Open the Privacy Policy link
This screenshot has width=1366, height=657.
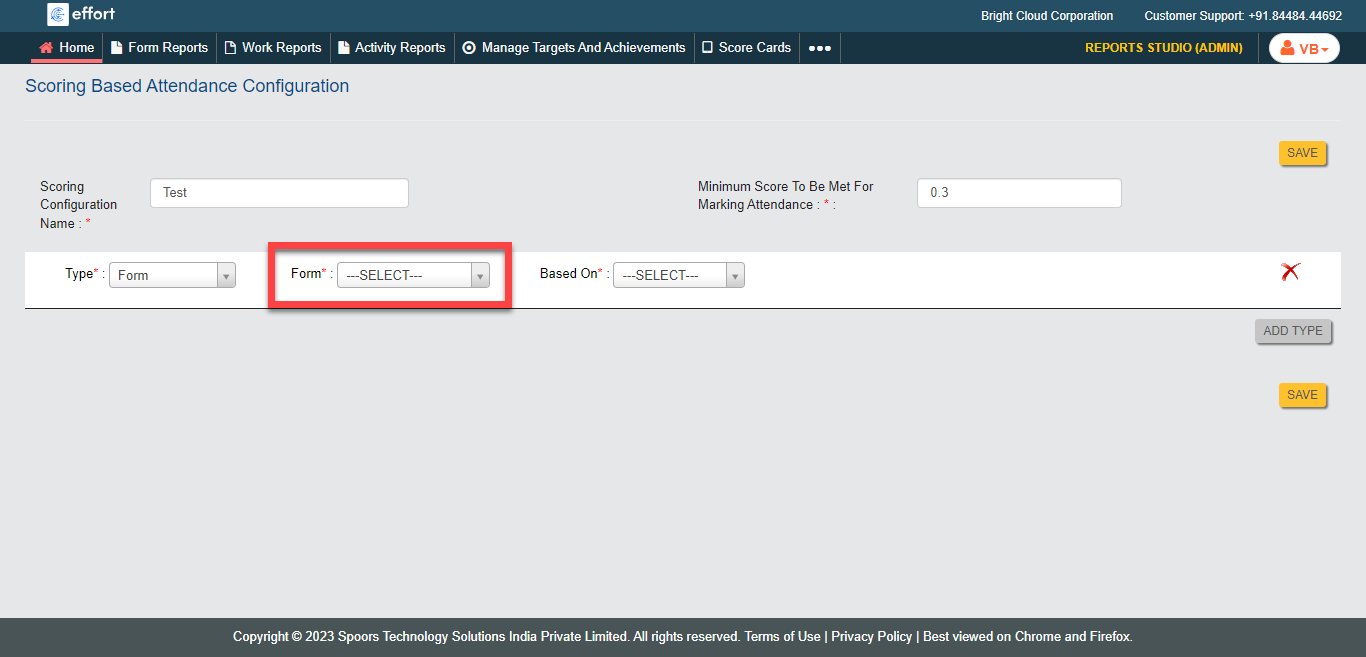(871, 636)
